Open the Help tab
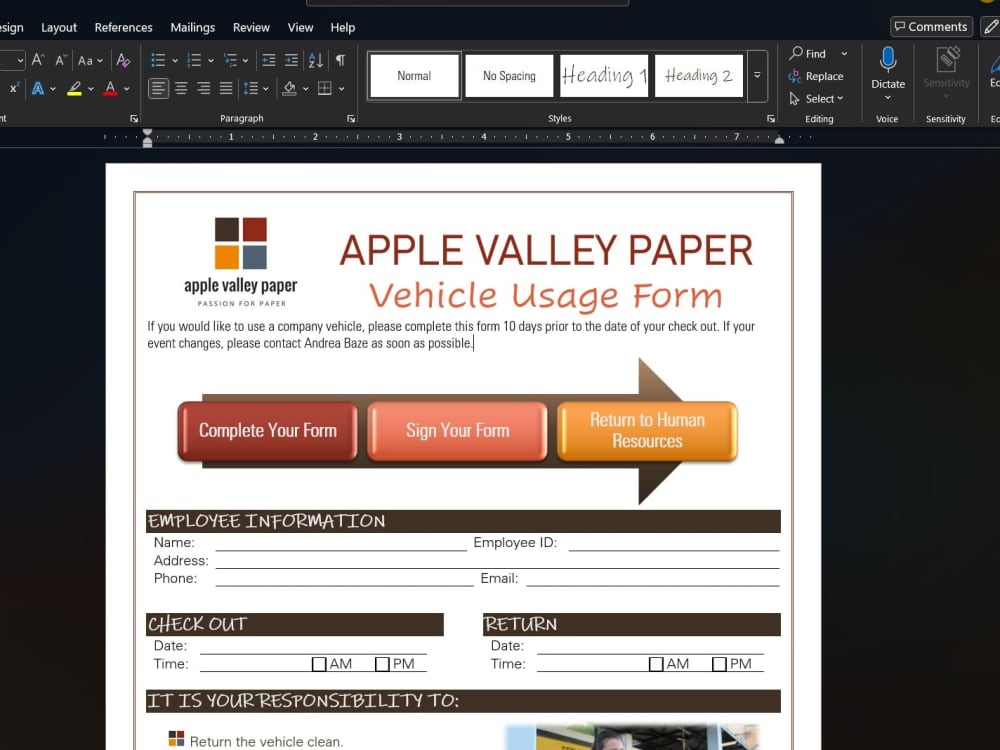The width and height of the screenshot is (1000, 750). click(x=342, y=27)
